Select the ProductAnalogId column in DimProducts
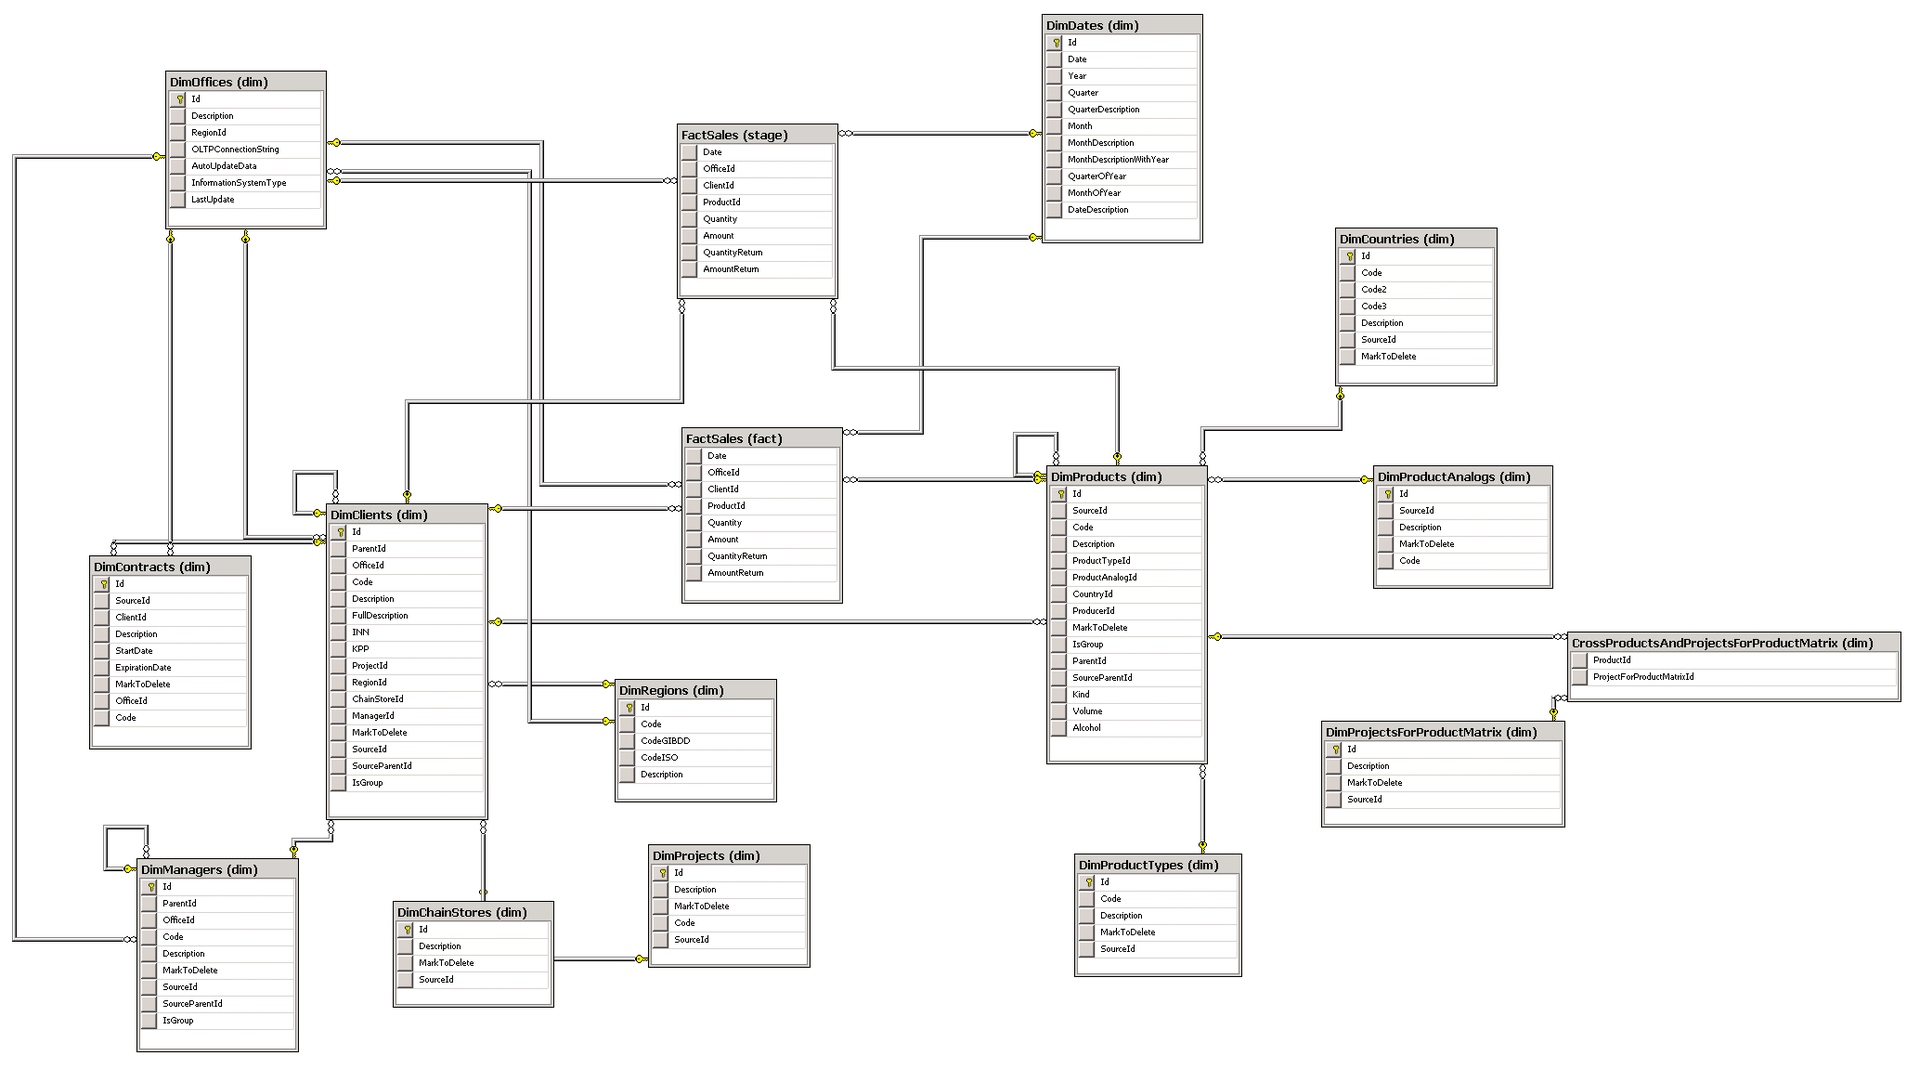 click(1127, 578)
